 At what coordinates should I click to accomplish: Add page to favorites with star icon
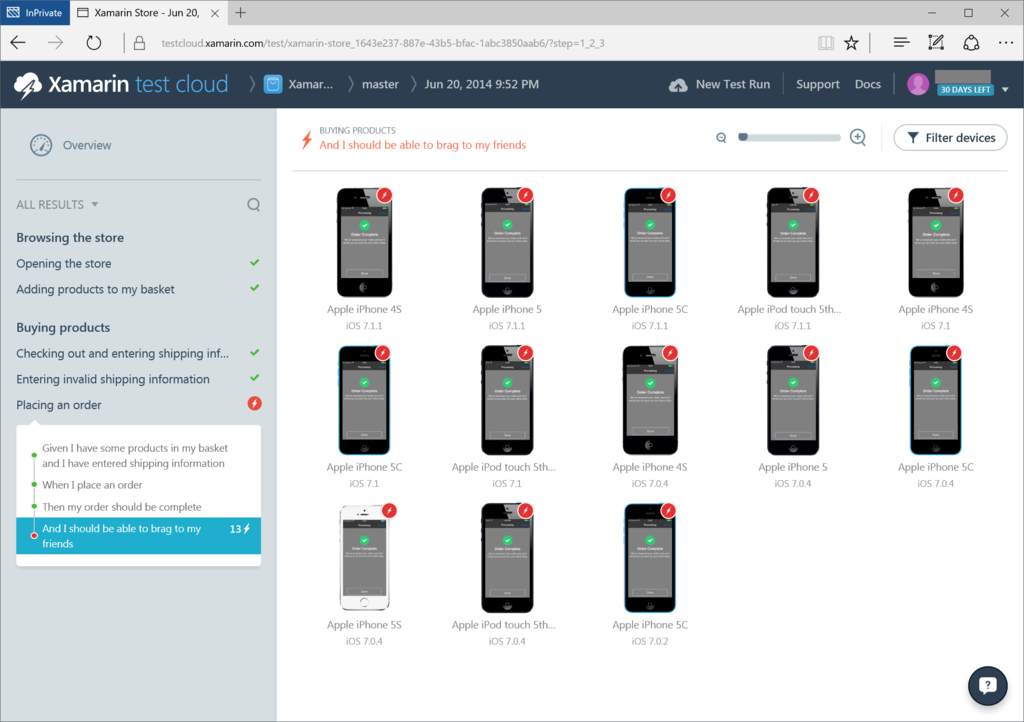pos(851,43)
